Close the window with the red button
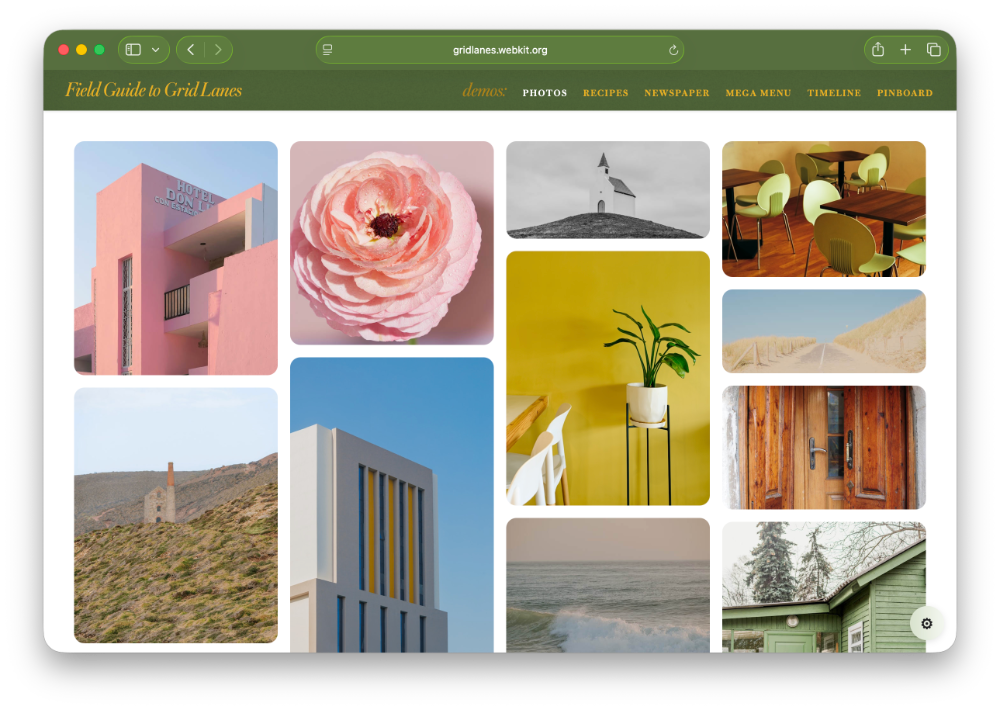 pyautogui.click(x=64, y=50)
